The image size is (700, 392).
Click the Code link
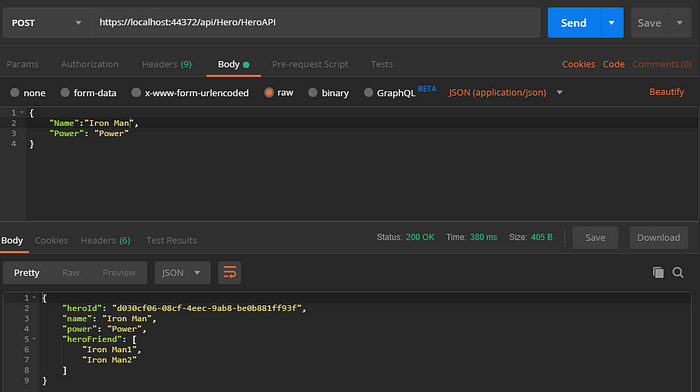coord(613,64)
